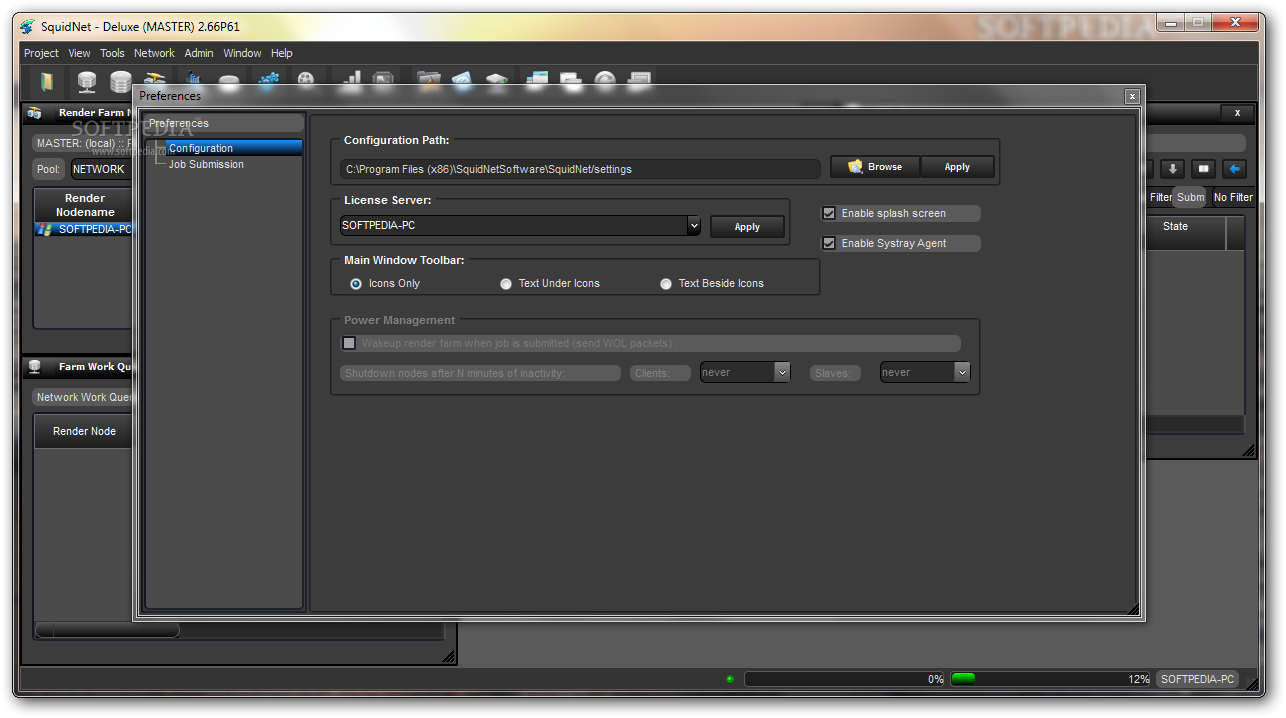1286x718 pixels.
Task: Click the blue gears toolbar icon
Action: [x=269, y=79]
